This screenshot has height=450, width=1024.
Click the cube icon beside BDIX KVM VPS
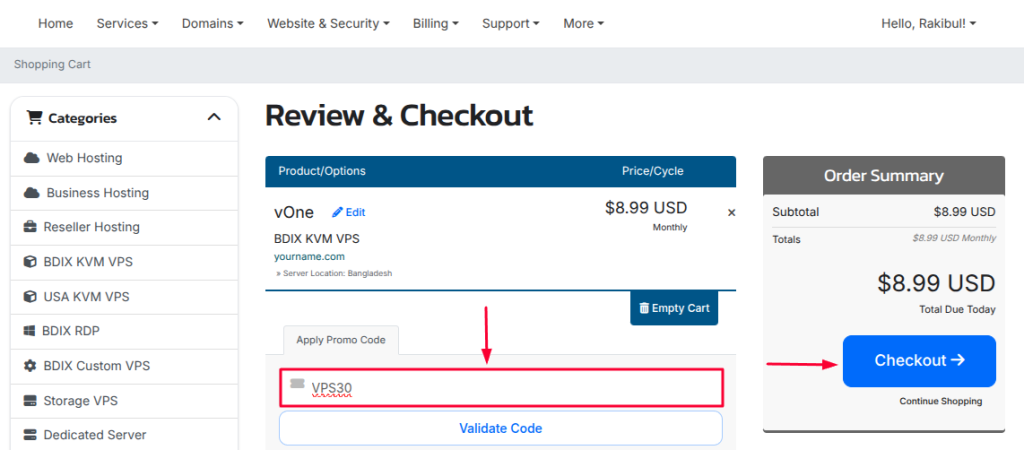pyautogui.click(x=30, y=262)
